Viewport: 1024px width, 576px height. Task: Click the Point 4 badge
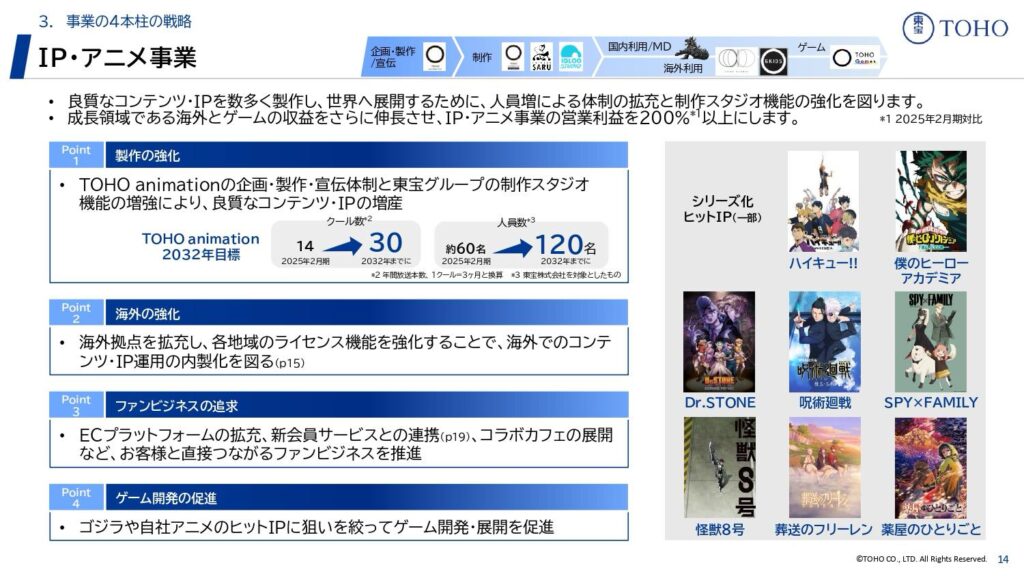pyautogui.click(x=76, y=497)
